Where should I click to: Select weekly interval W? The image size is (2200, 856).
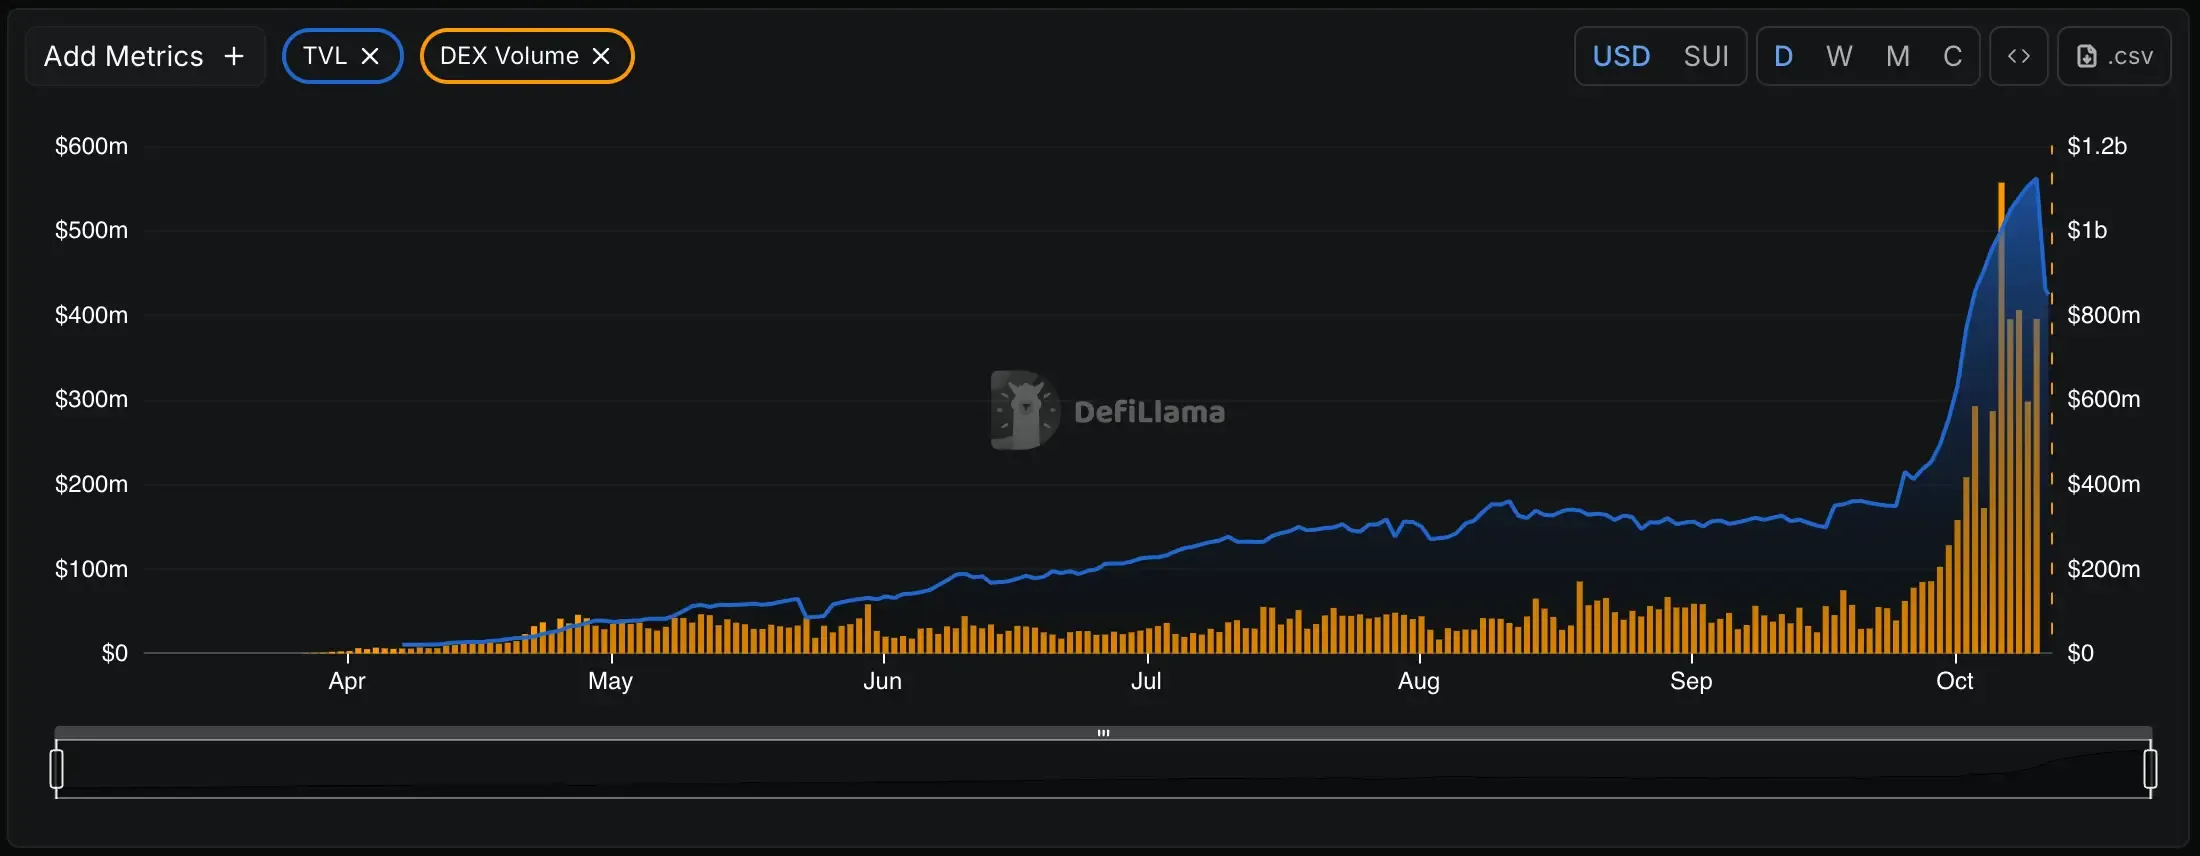pos(1839,56)
